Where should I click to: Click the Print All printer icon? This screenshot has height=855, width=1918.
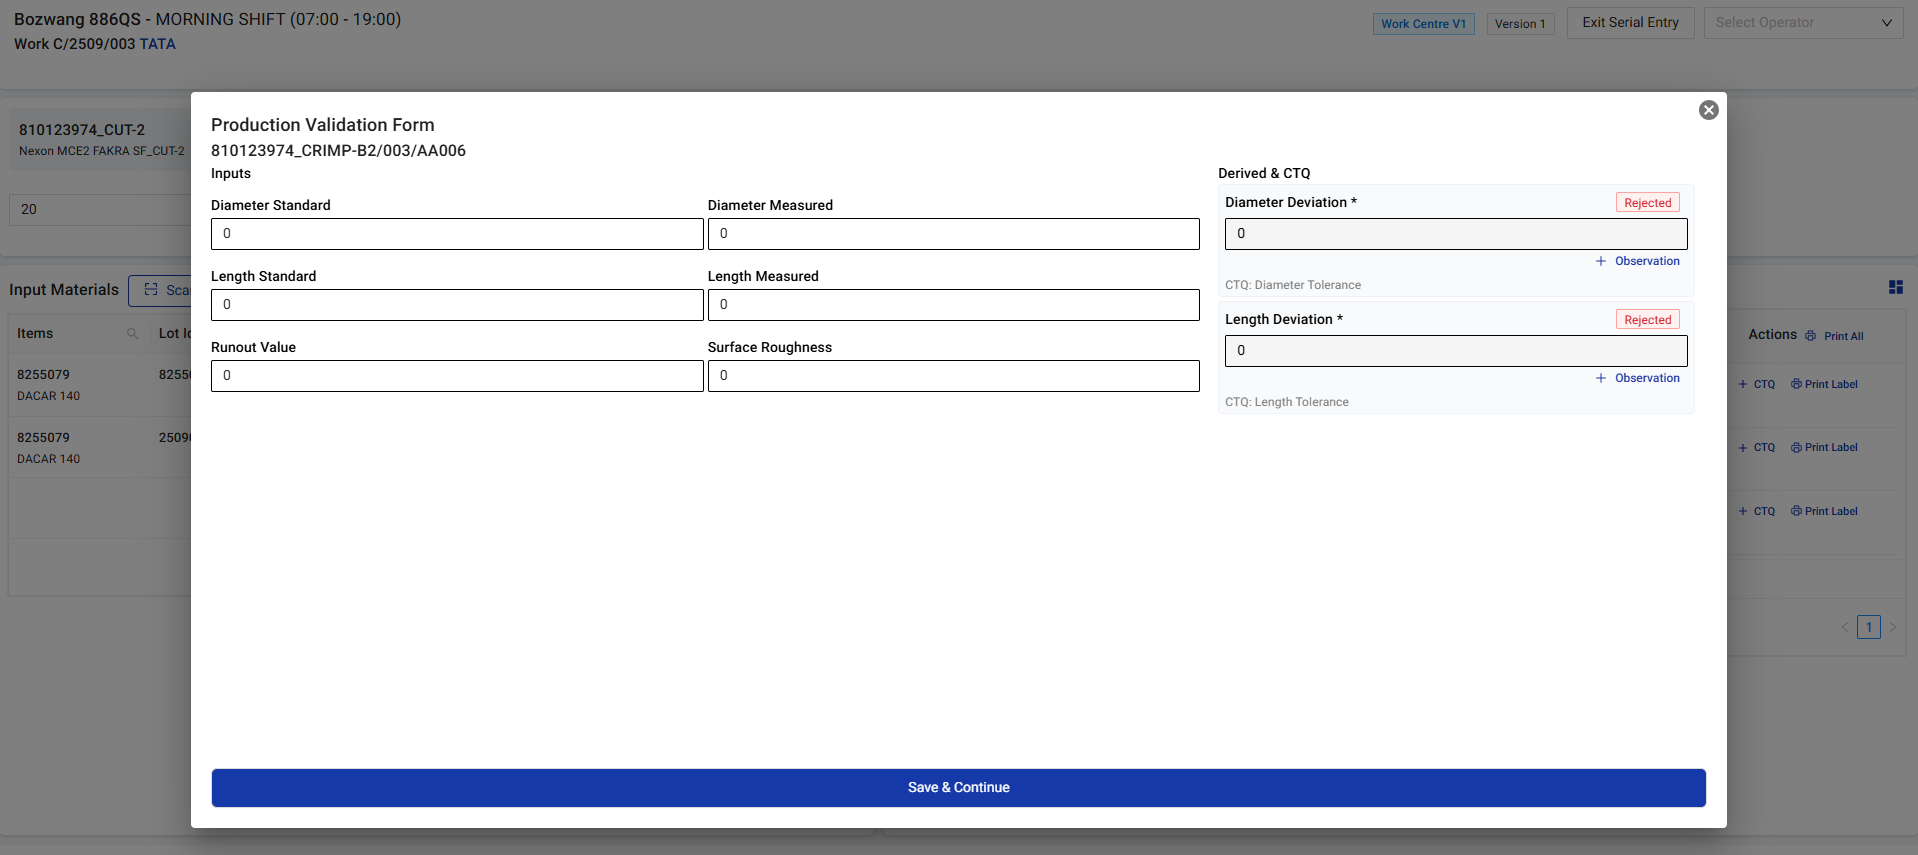click(x=1811, y=336)
